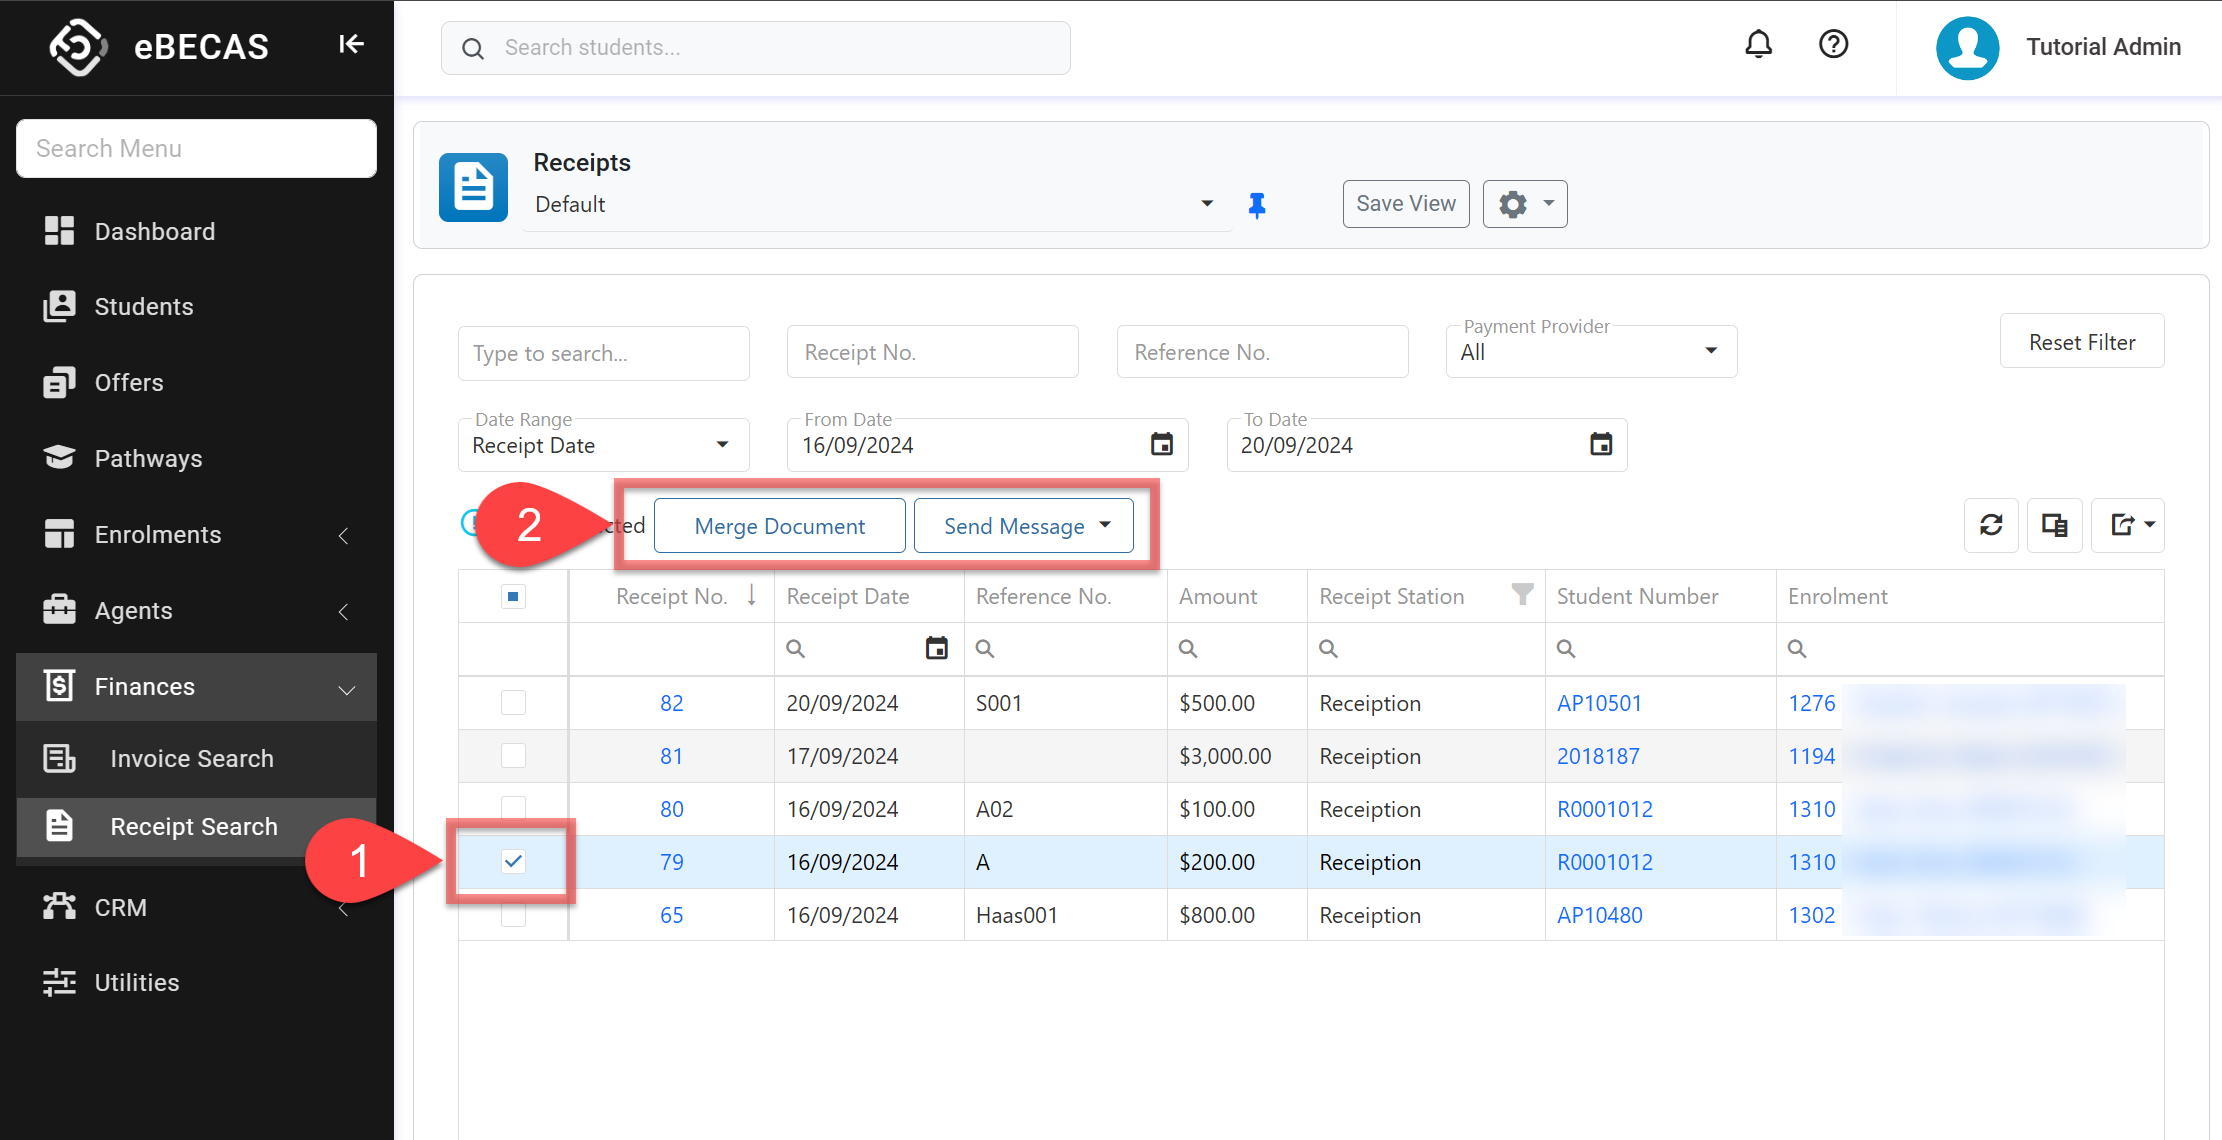Image resolution: width=2222 pixels, height=1140 pixels.
Task: Open receipt number 82 link
Action: pos(671,703)
